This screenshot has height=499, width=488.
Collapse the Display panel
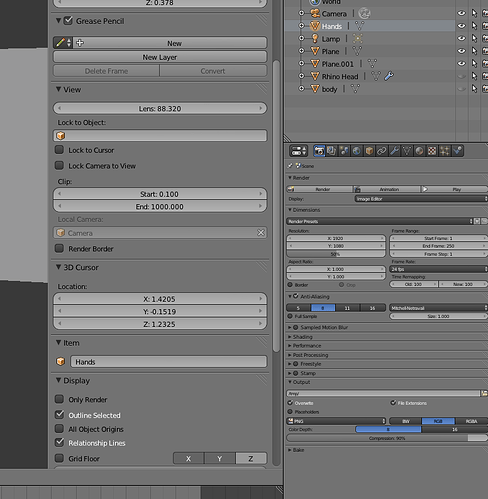click(58, 380)
